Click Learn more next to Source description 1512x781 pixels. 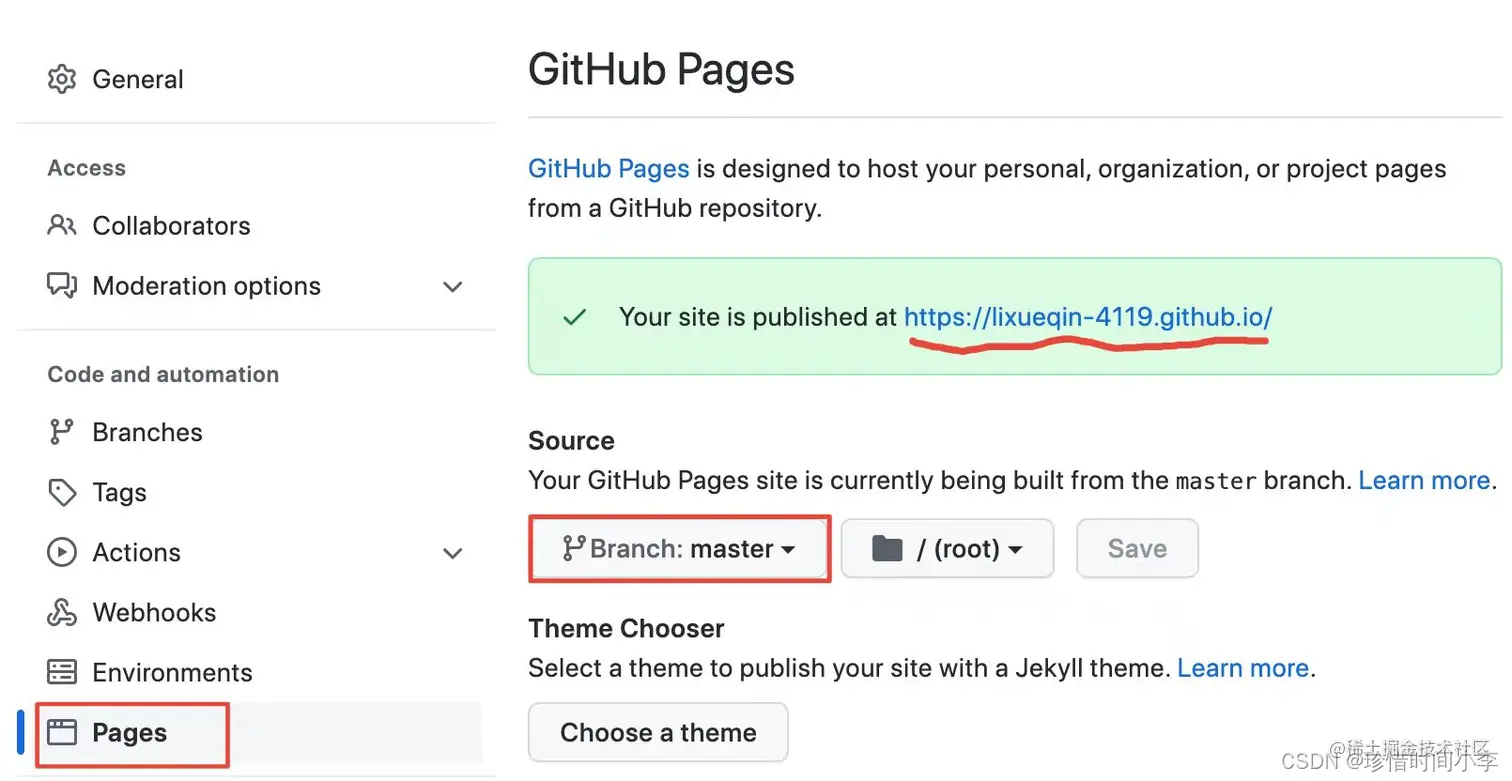(x=1424, y=480)
